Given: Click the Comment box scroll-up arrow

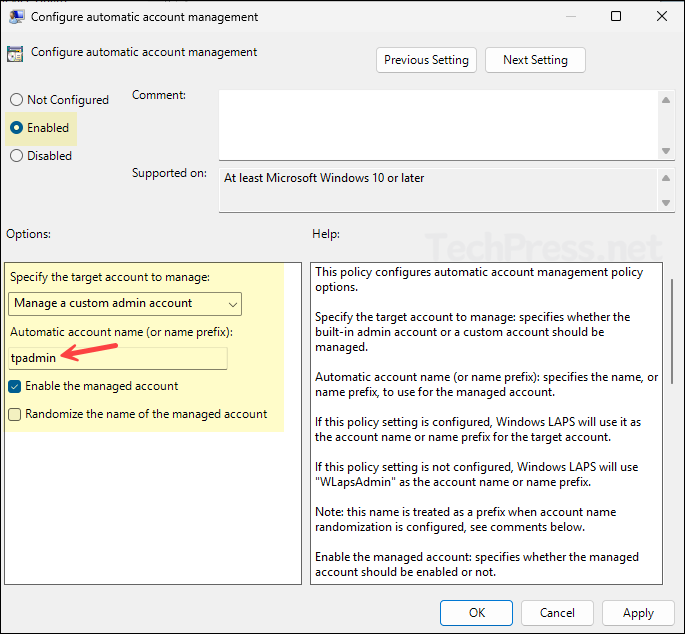Looking at the screenshot, I should 666,100.
